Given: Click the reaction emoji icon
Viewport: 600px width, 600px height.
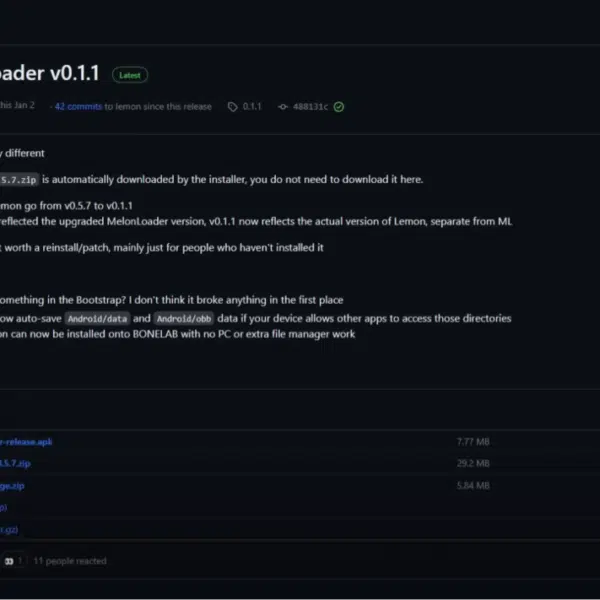Looking at the screenshot, I should point(9,561).
